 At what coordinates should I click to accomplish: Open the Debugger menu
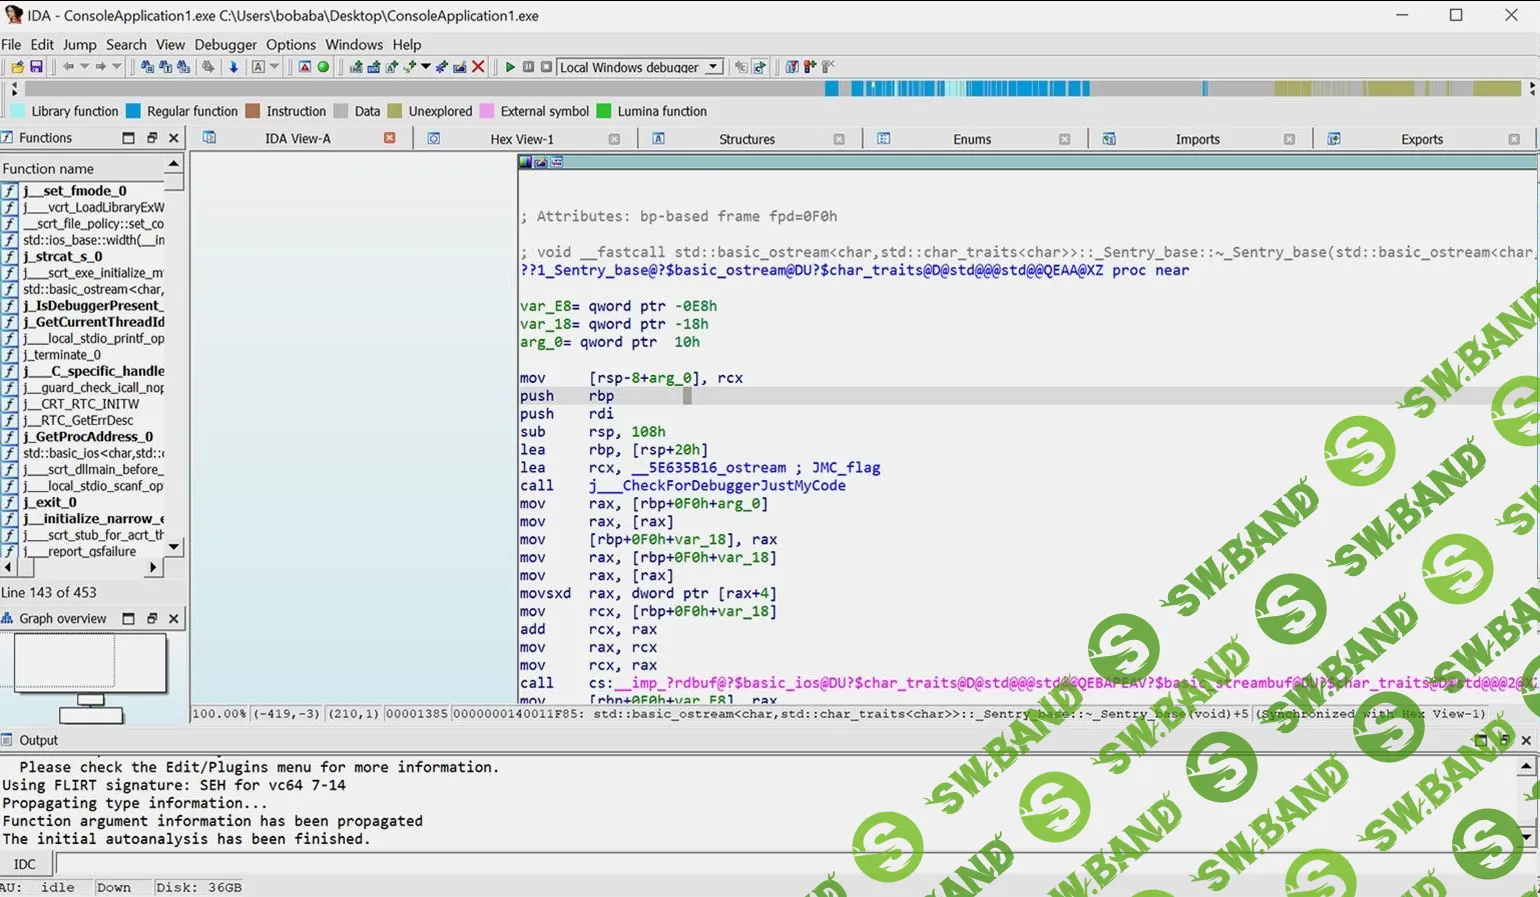[x=225, y=44]
